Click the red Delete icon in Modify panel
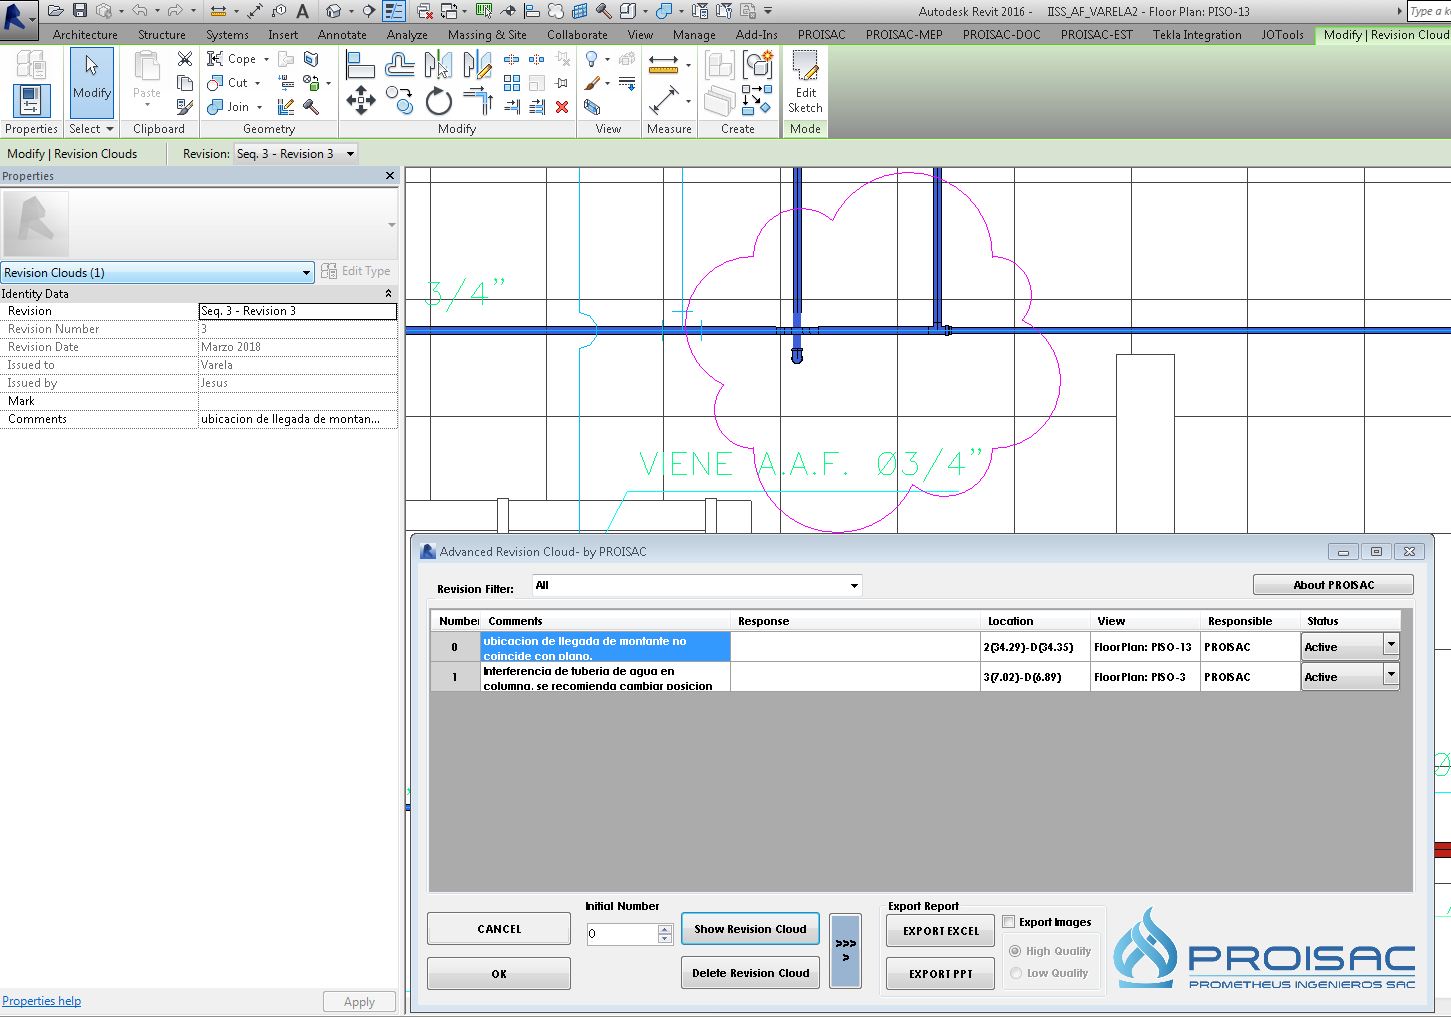 [x=563, y=106]
